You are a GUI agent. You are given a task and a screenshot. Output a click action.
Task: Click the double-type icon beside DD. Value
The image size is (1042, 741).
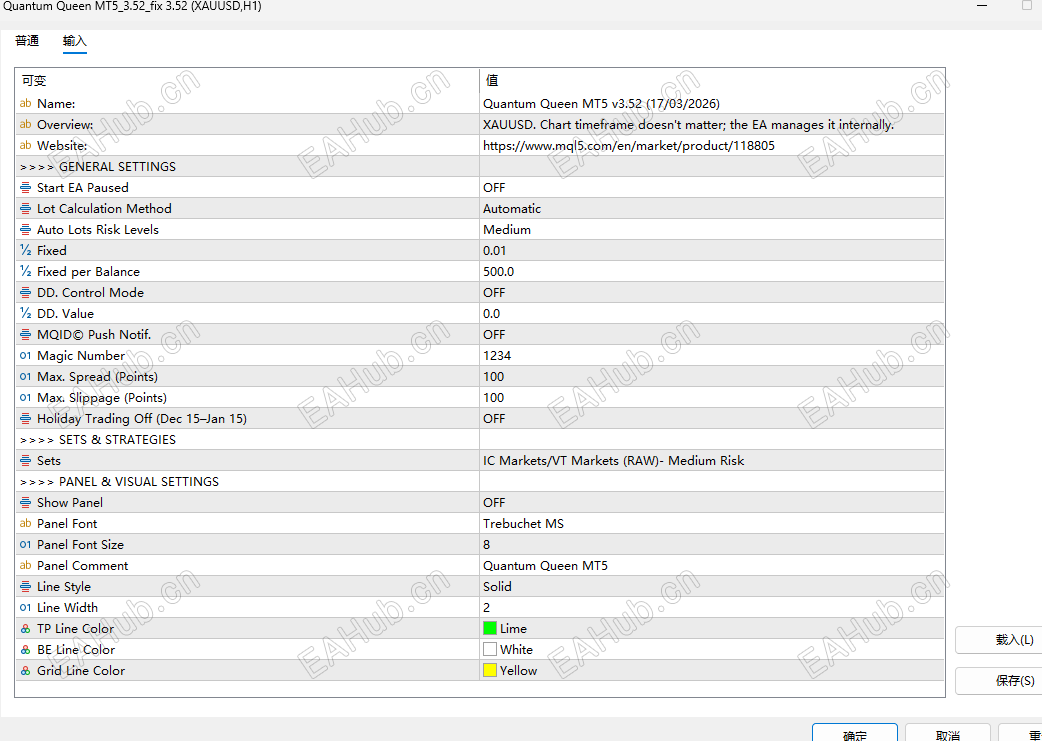25,314
